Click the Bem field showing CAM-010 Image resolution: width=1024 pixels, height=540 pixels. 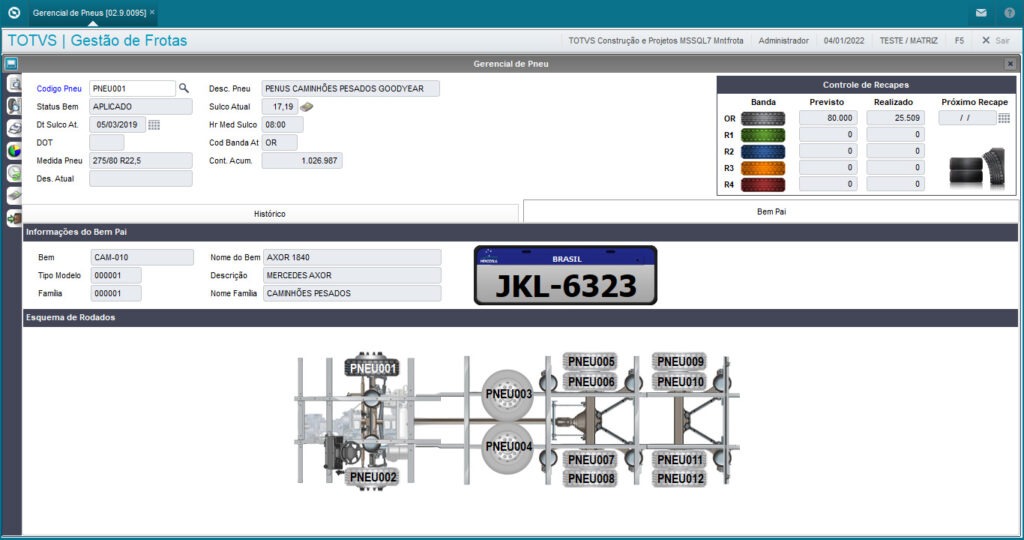142,257
